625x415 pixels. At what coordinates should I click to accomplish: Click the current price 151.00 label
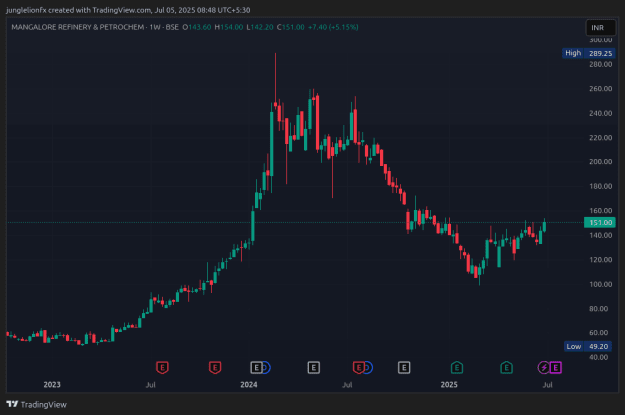[600, 222]
